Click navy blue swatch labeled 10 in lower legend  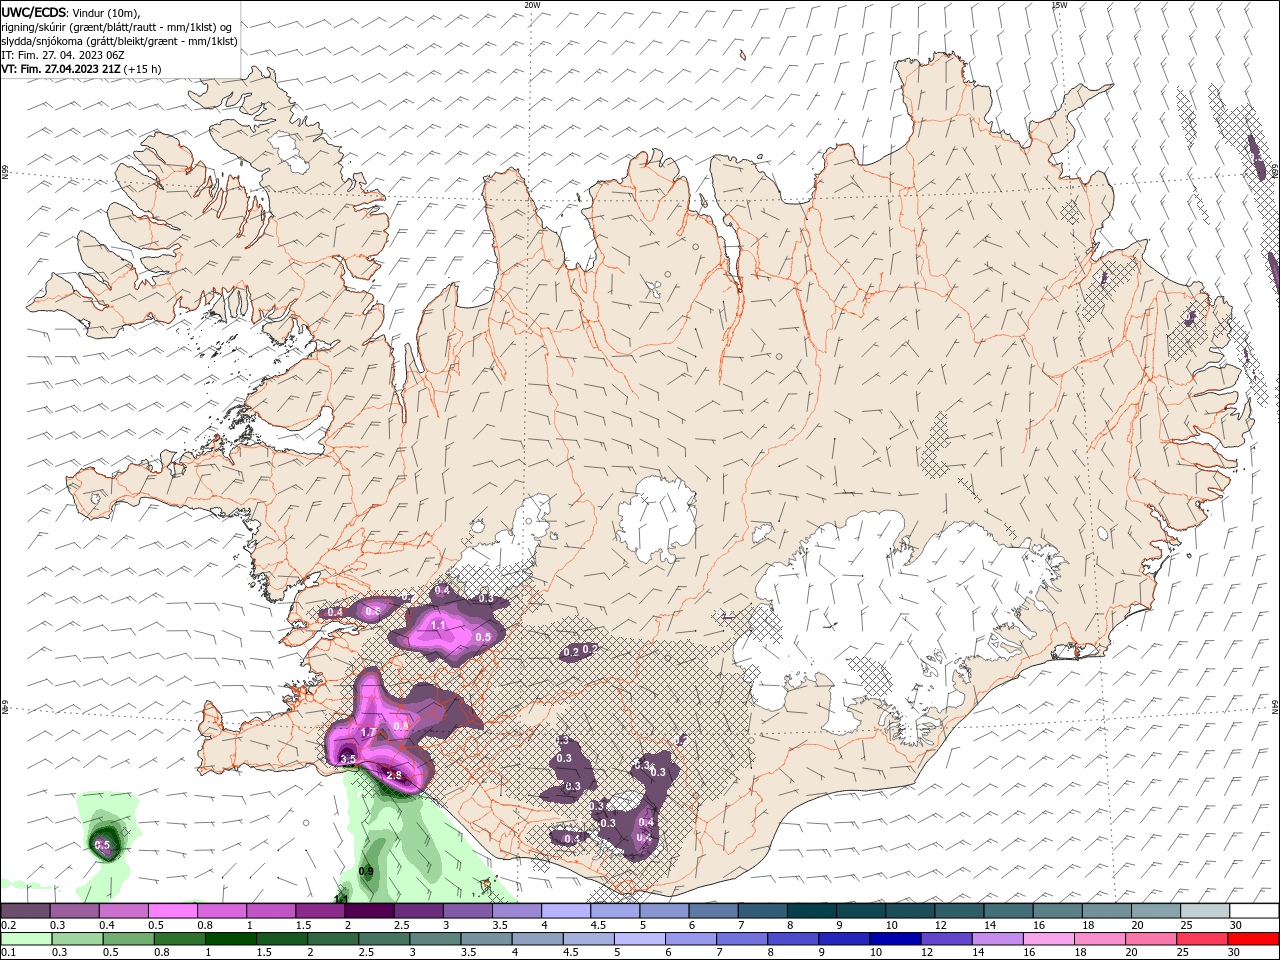[894, 939]
